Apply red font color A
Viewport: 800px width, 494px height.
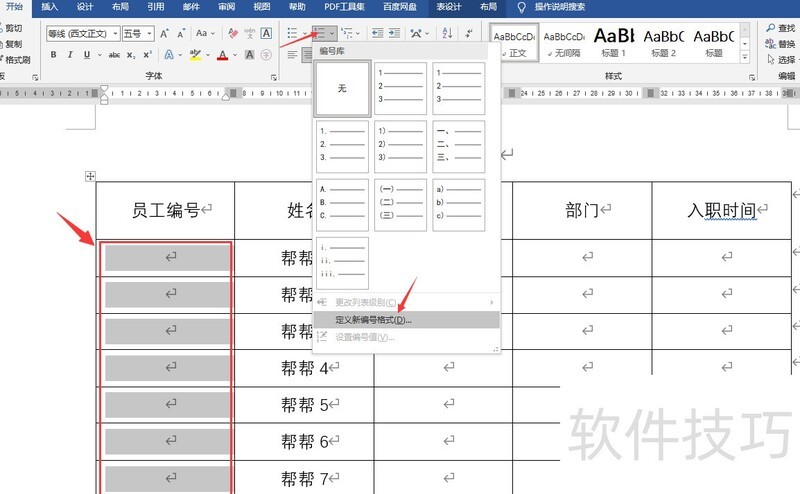click(x=222, y=55)
